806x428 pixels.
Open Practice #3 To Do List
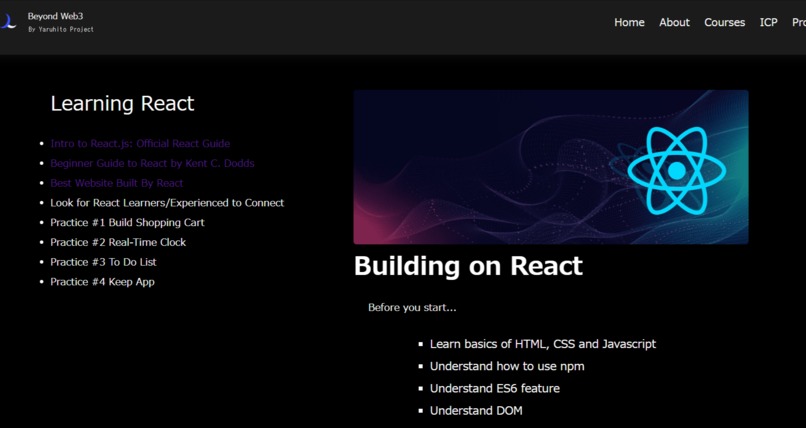(x=103, y=262)
